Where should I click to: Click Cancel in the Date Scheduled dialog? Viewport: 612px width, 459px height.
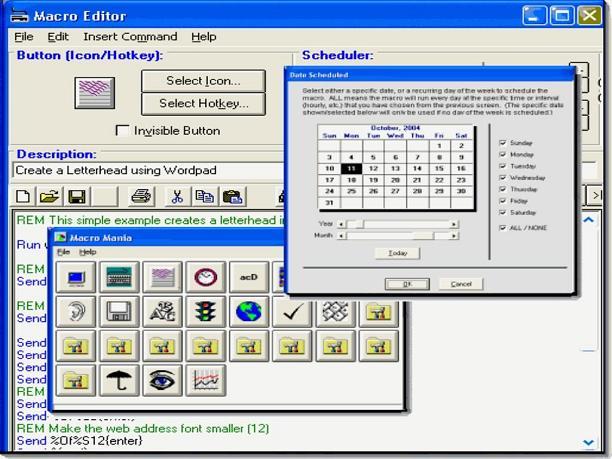pyautogui.click(x=461, y=284)
